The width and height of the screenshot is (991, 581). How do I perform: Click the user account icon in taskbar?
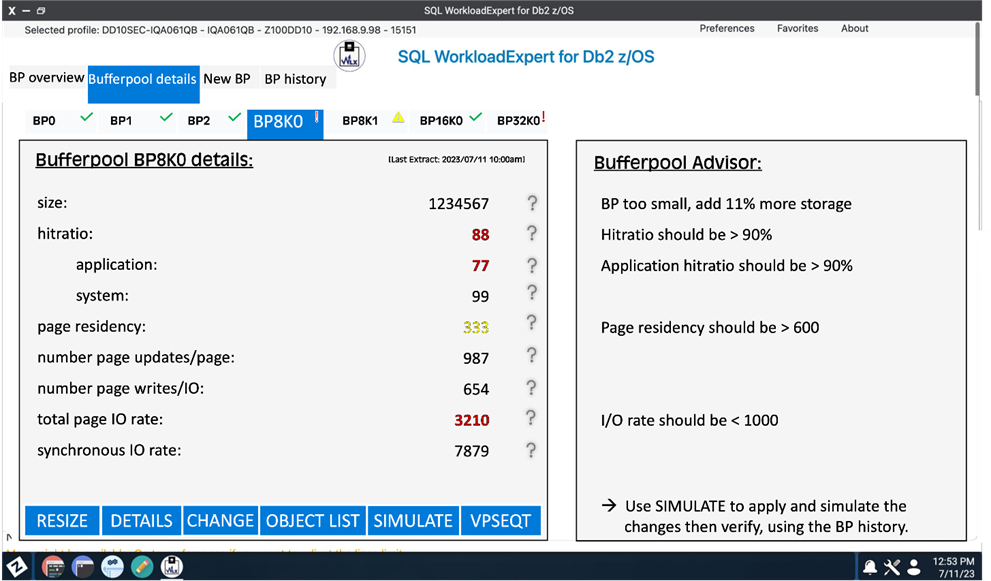(x=914, y=567)
